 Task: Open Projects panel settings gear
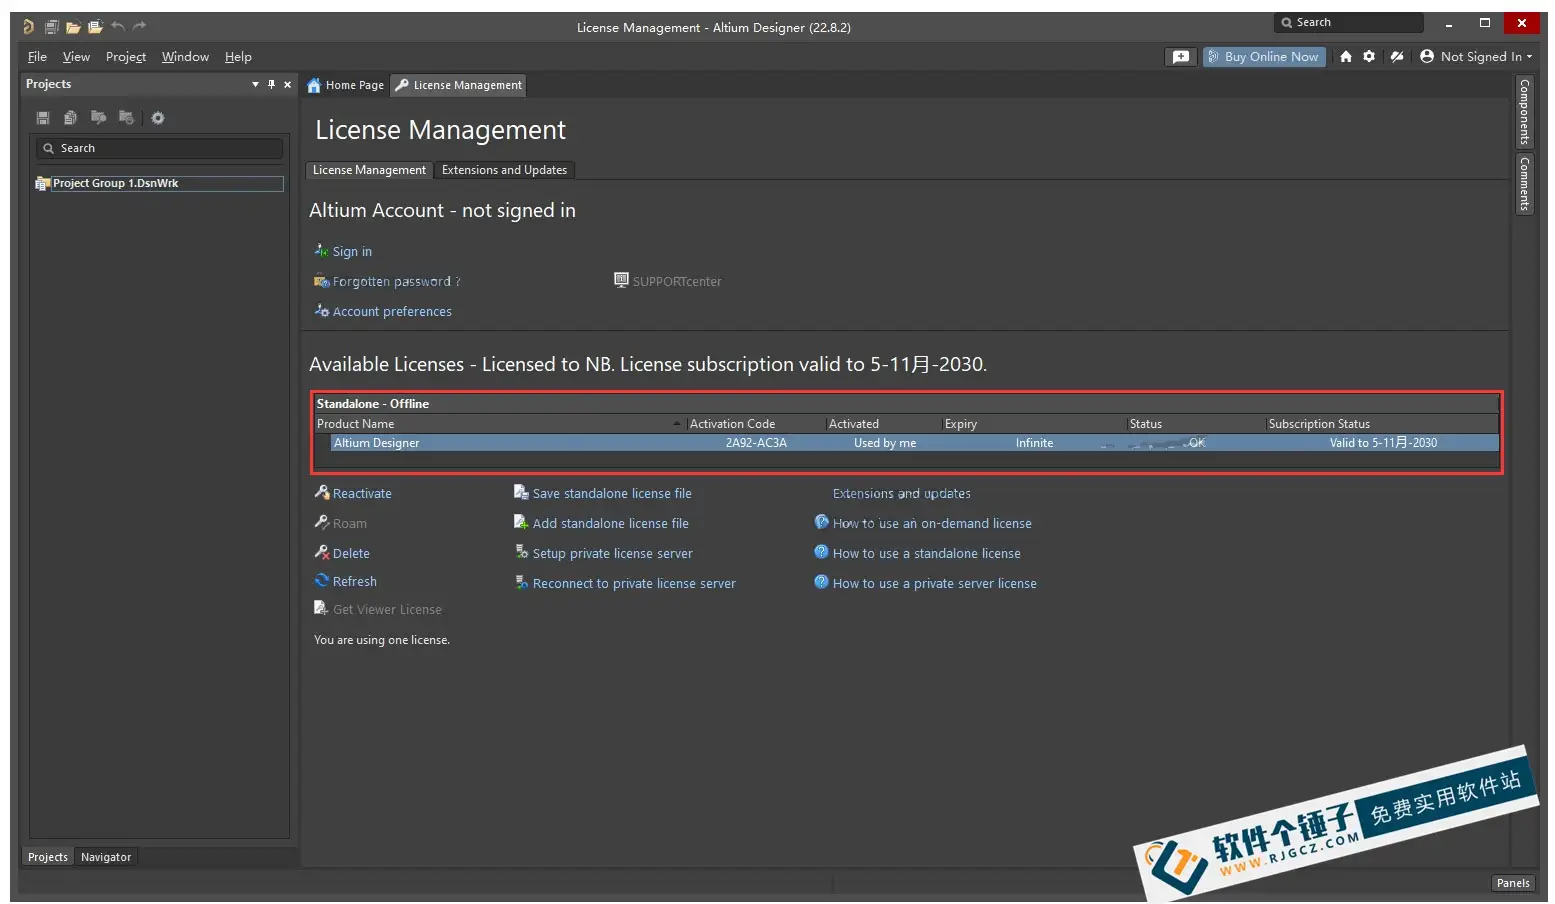[158, 118]
